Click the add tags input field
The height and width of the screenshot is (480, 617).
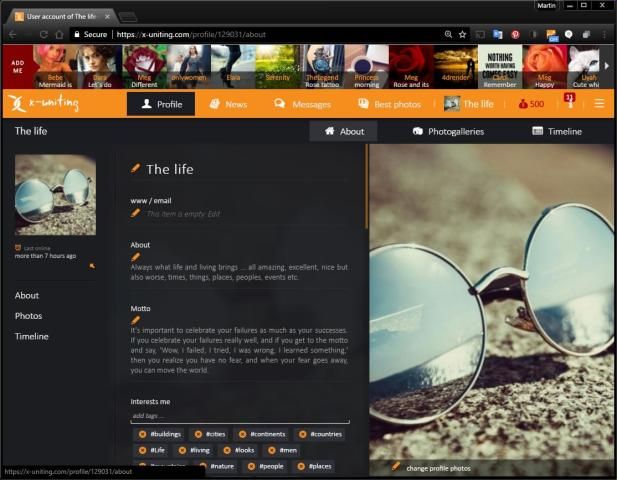tap(240, 416)
